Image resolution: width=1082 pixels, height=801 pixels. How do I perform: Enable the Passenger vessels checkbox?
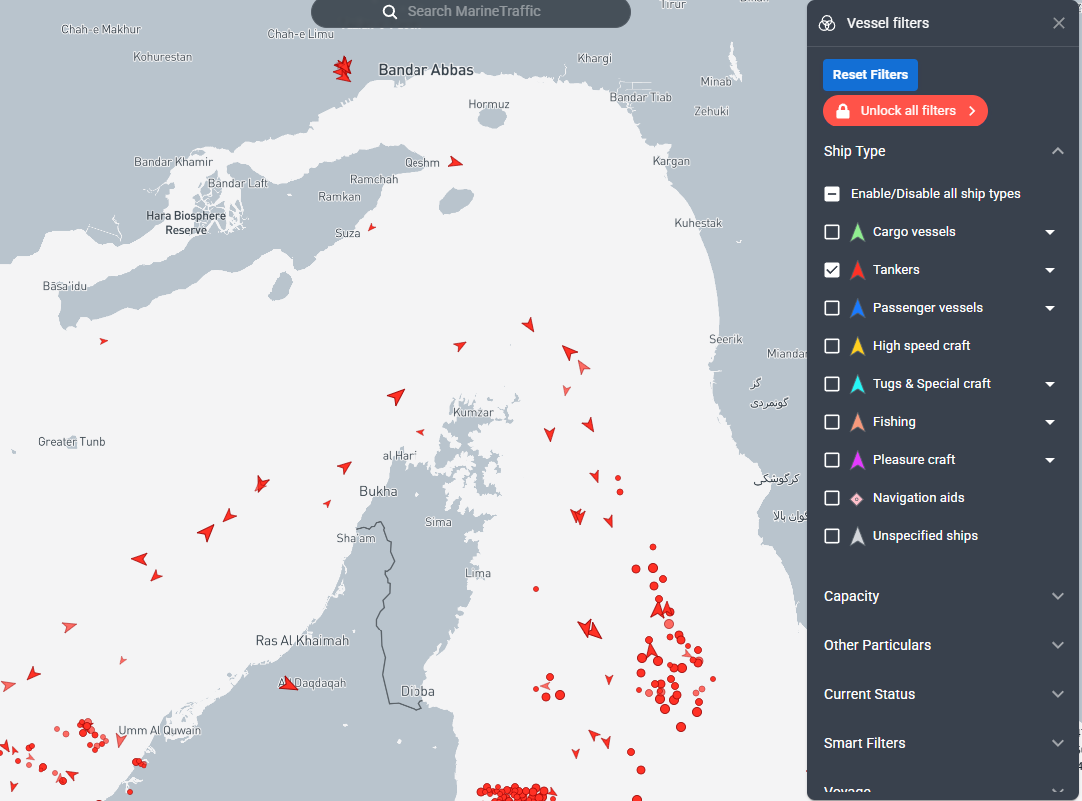pos(832,308)
